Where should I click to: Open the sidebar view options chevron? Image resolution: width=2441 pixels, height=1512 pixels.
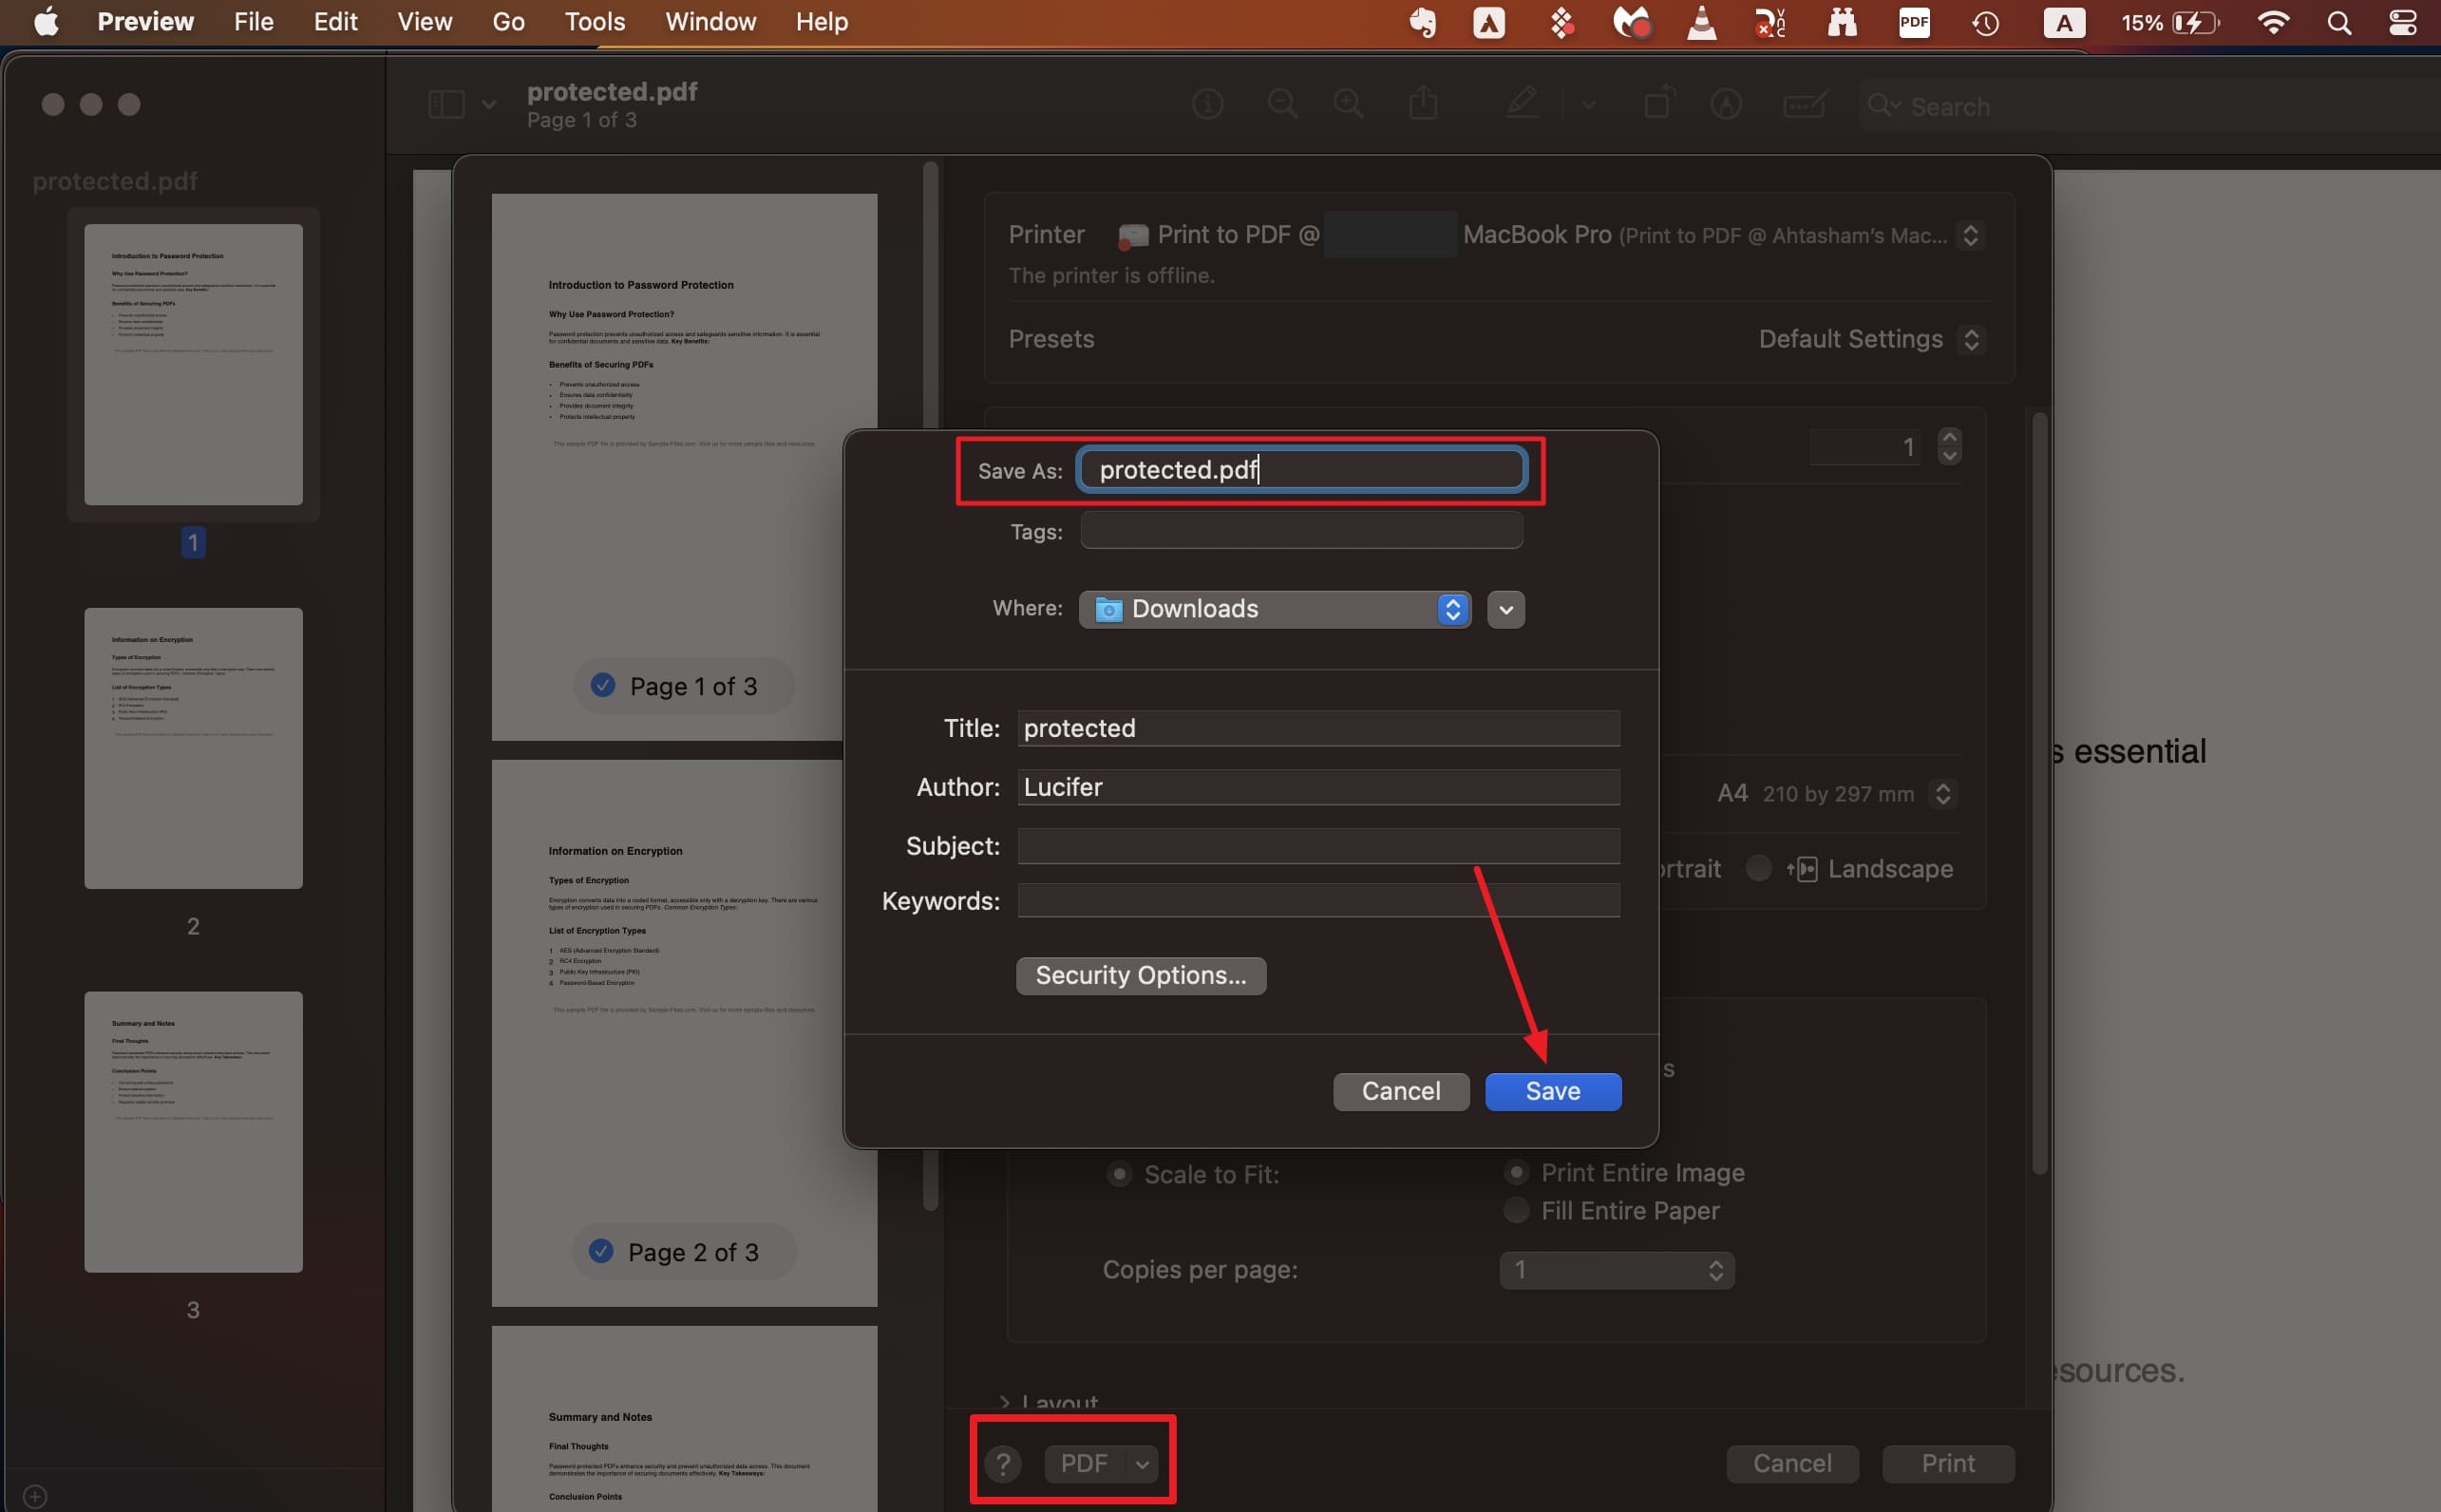tap(489, 104)
